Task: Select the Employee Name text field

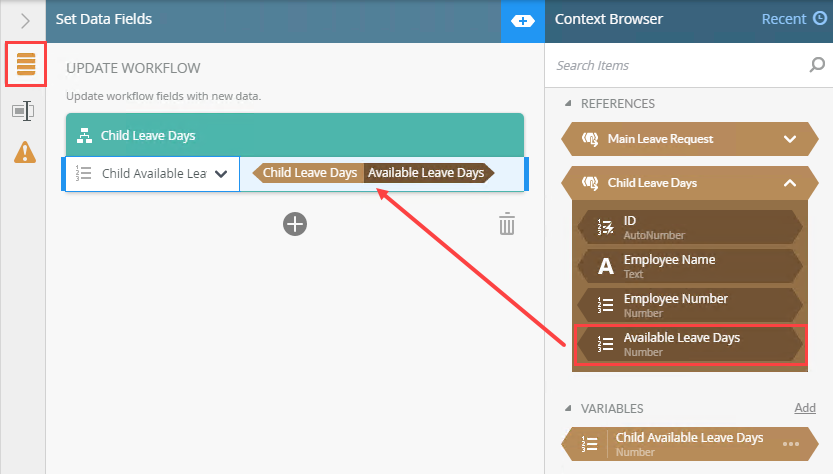Action: tap(690, 266)
